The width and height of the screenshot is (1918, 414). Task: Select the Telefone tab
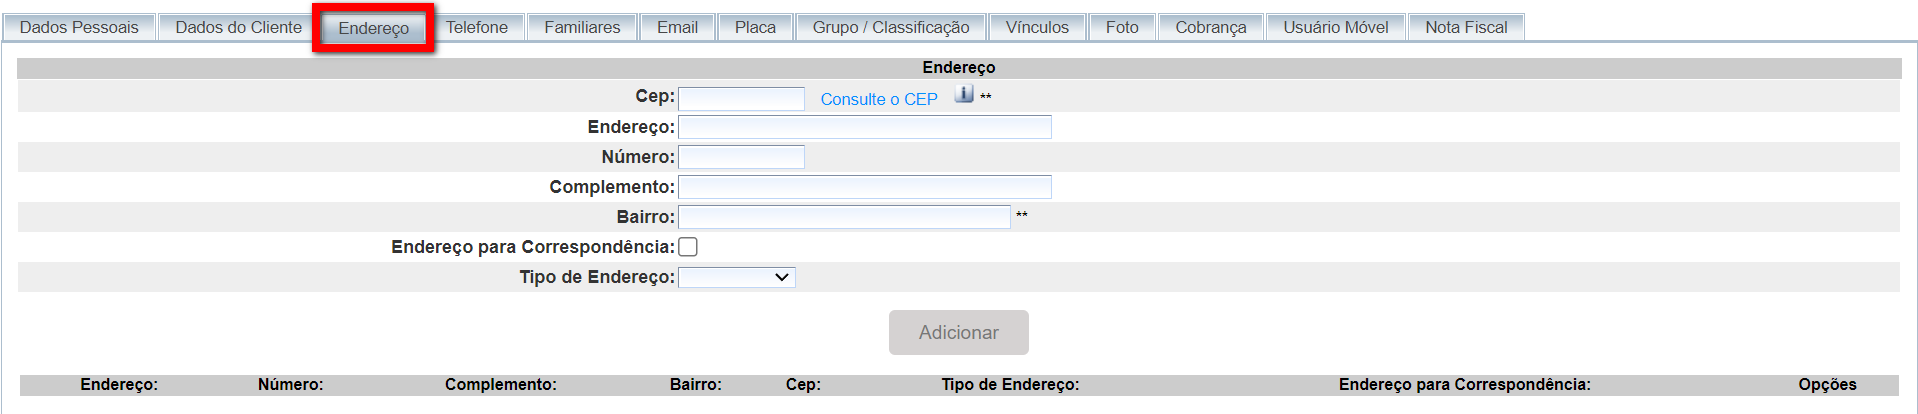[477, 27]
